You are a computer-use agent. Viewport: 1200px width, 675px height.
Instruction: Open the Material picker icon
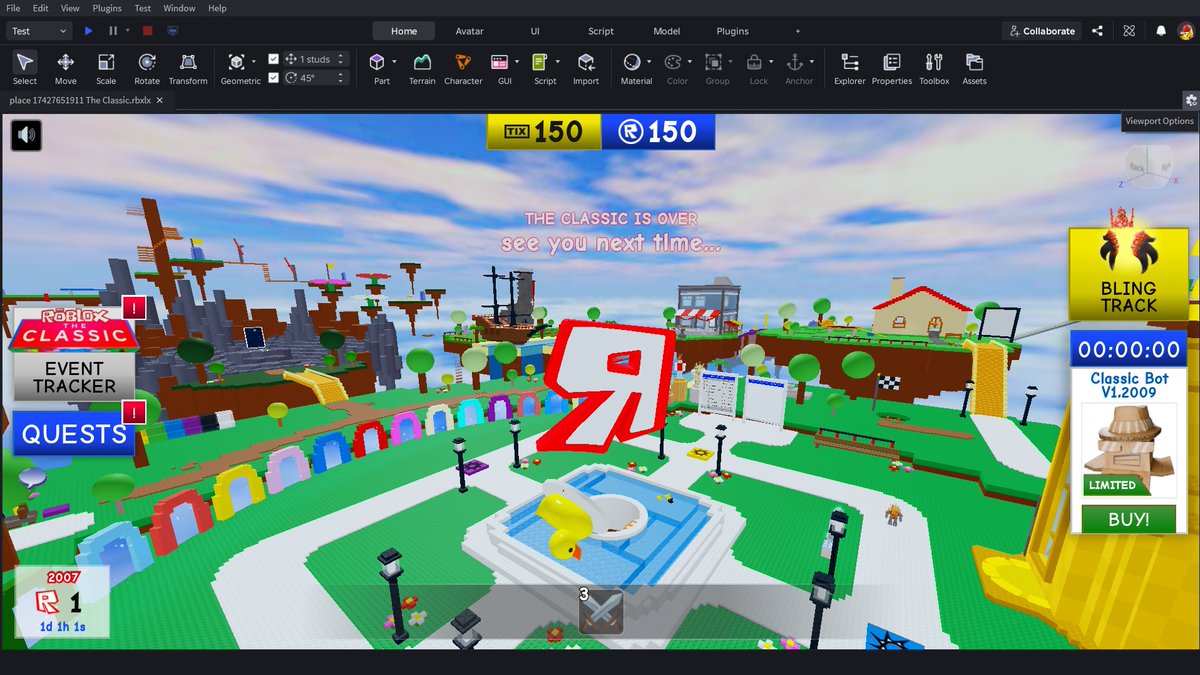pos(631,62)
